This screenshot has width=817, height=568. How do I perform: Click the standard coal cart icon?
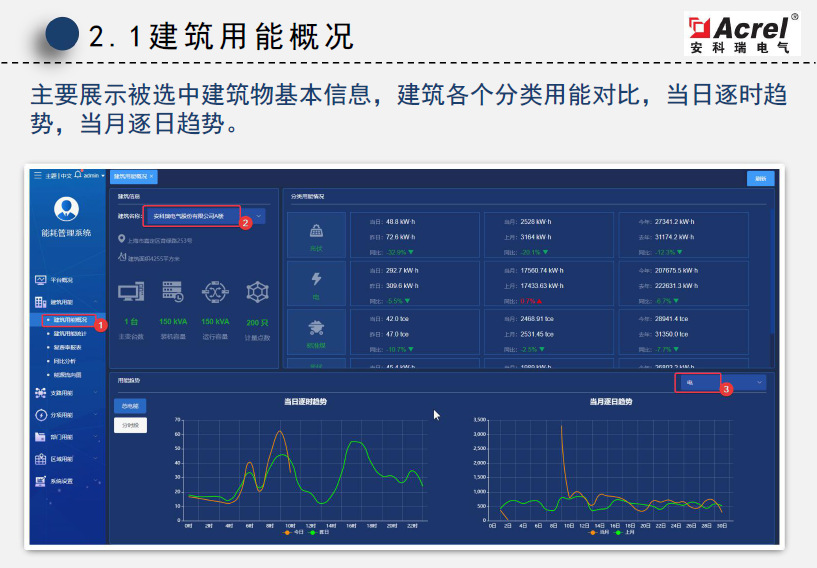(316, 327)
